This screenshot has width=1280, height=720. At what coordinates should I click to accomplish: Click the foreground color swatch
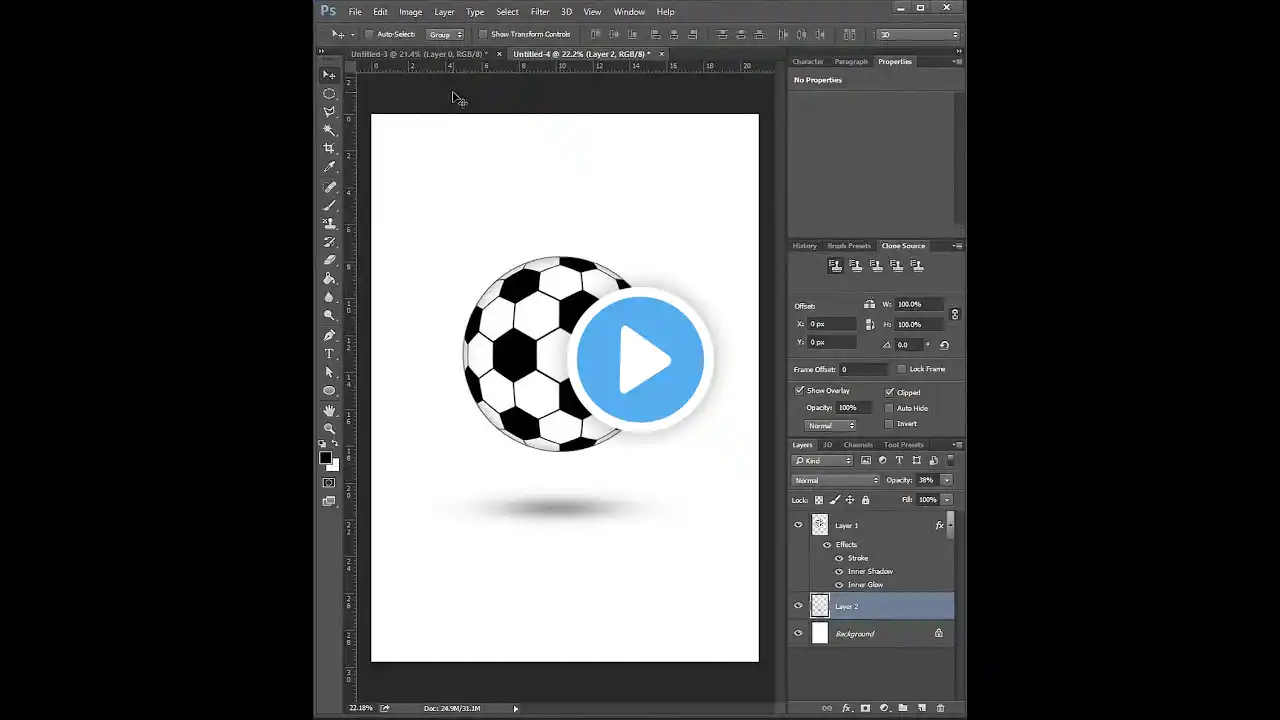325,458
